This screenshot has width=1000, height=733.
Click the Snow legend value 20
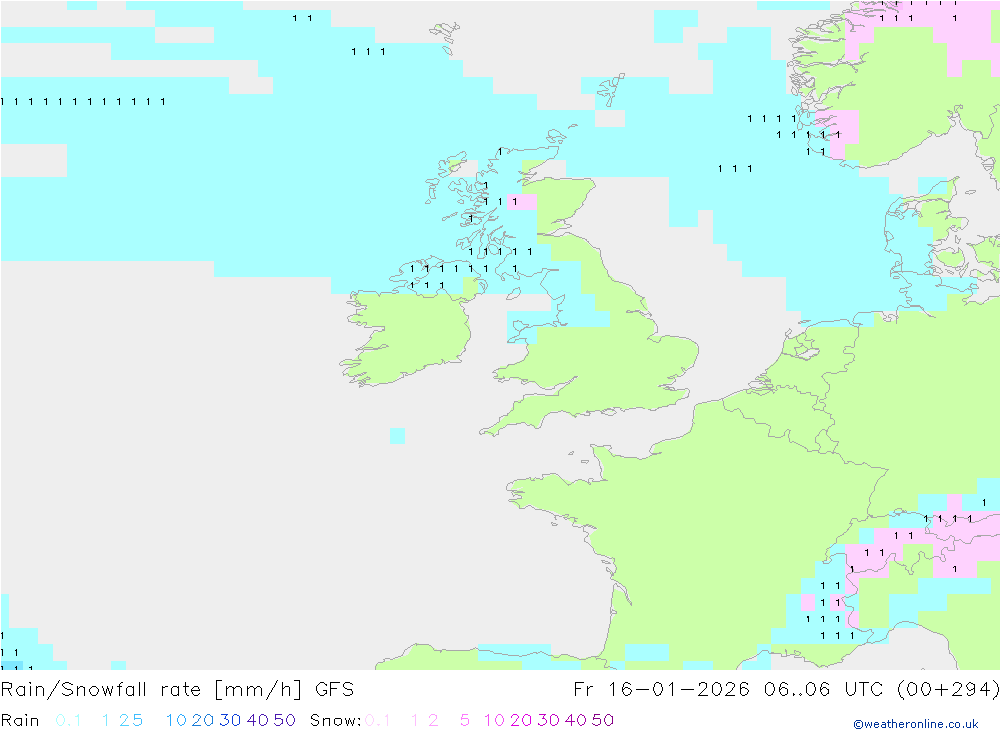pyautogui.click(x=521, y=720)
